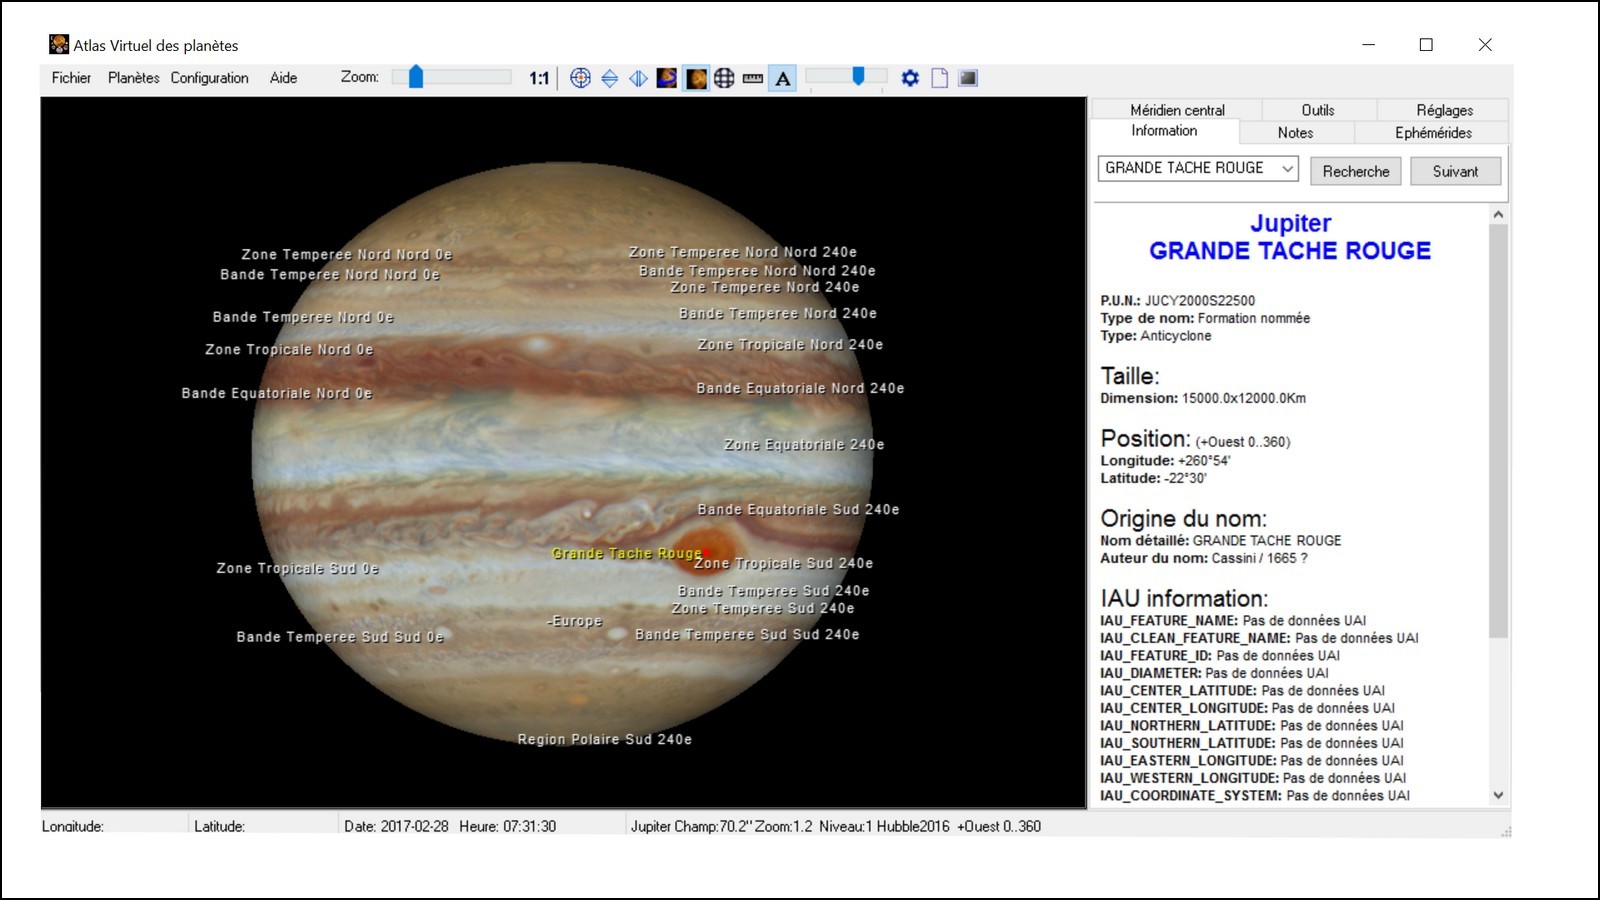The width and height of the screenshot is (1600, 900).
Task: Open the Planètes menu
Action: 133,78
